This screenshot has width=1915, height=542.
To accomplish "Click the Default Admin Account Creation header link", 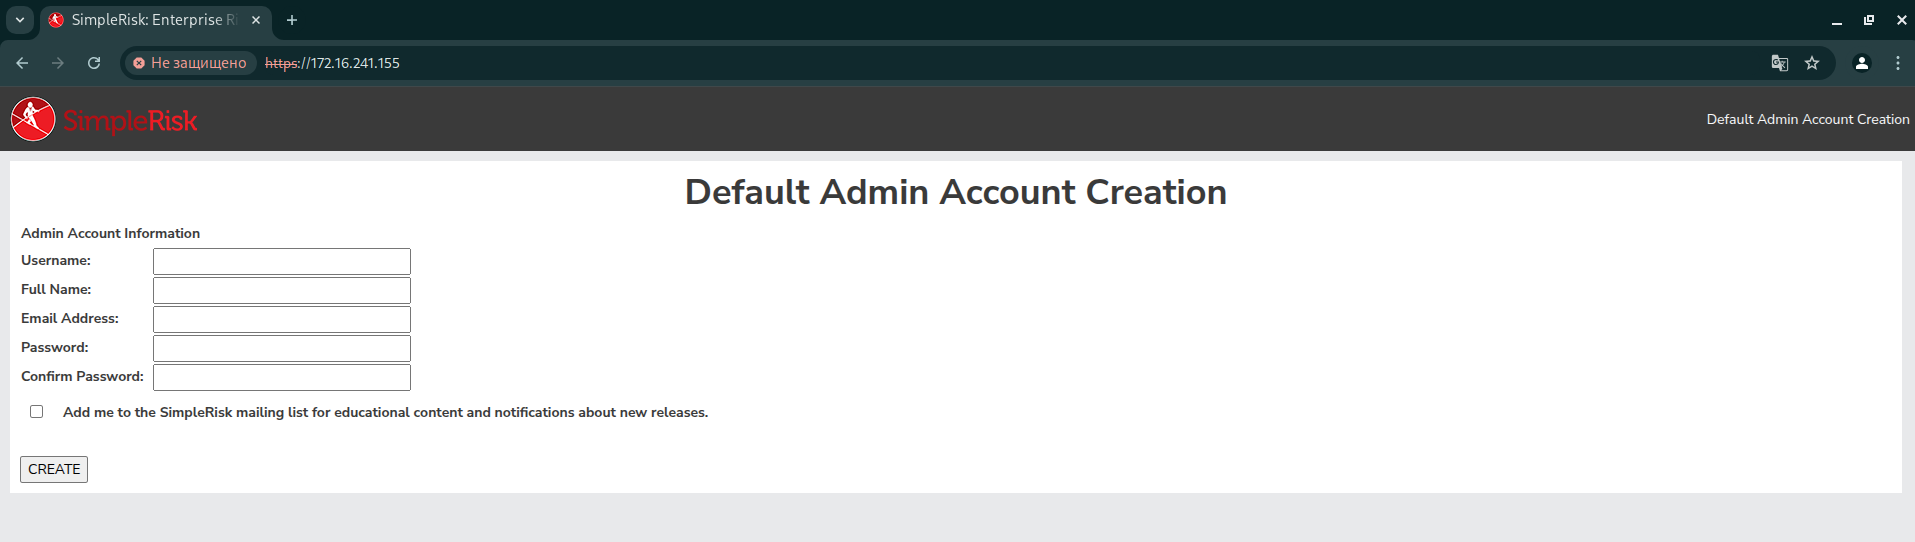I will coord(1807,119).
